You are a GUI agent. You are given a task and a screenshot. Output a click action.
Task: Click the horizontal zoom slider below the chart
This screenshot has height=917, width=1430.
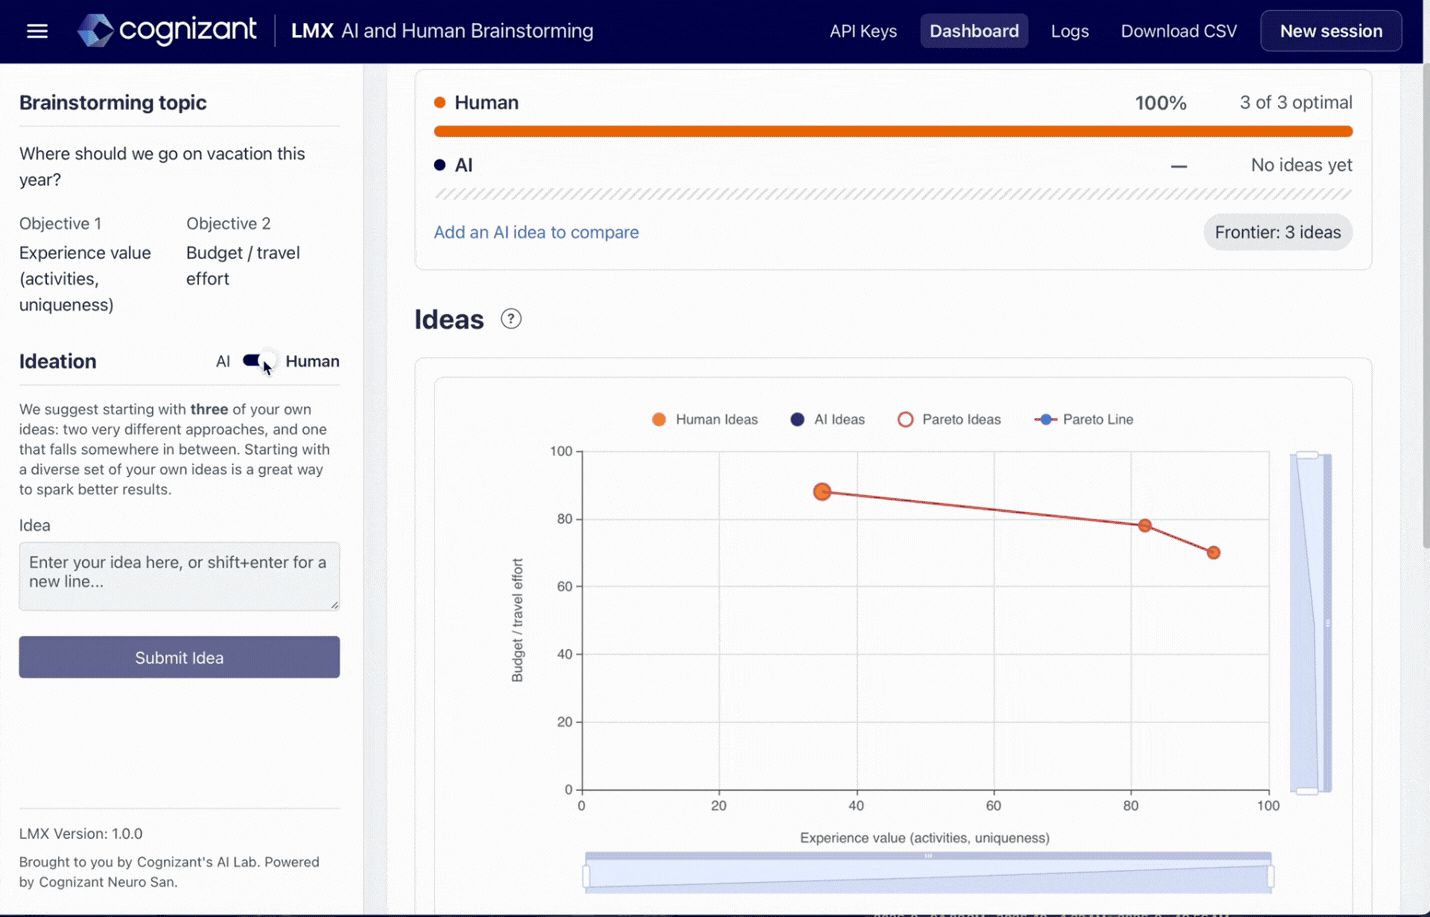coord(928,873)
